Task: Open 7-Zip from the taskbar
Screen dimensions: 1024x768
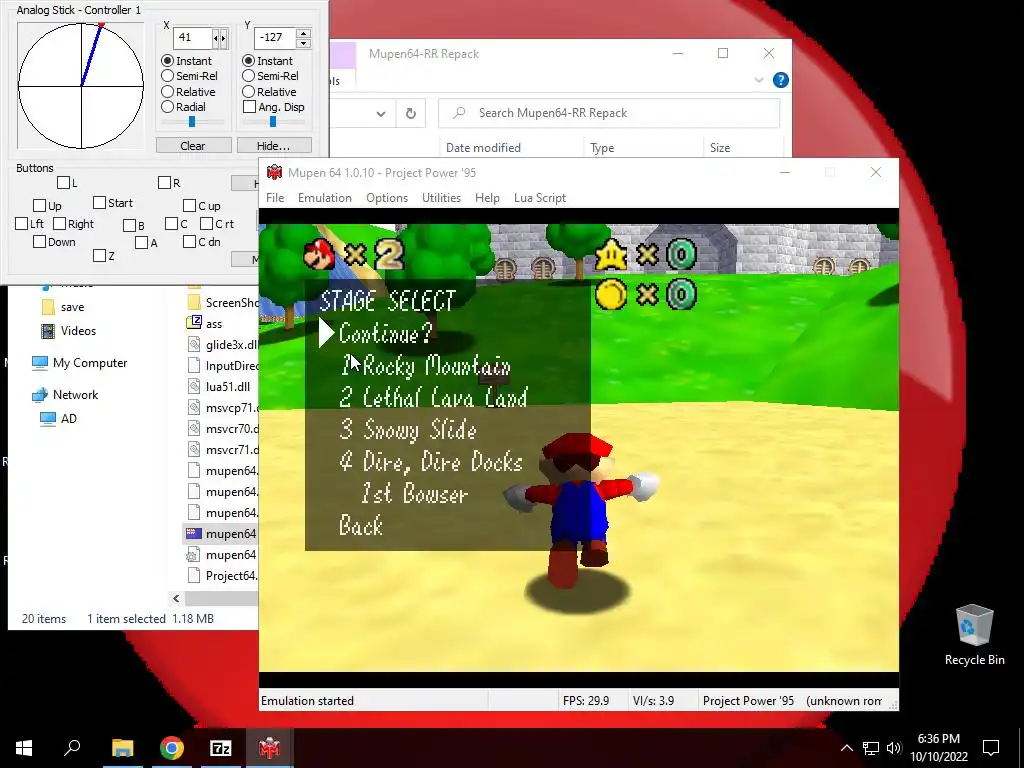Action: point(221,748)
